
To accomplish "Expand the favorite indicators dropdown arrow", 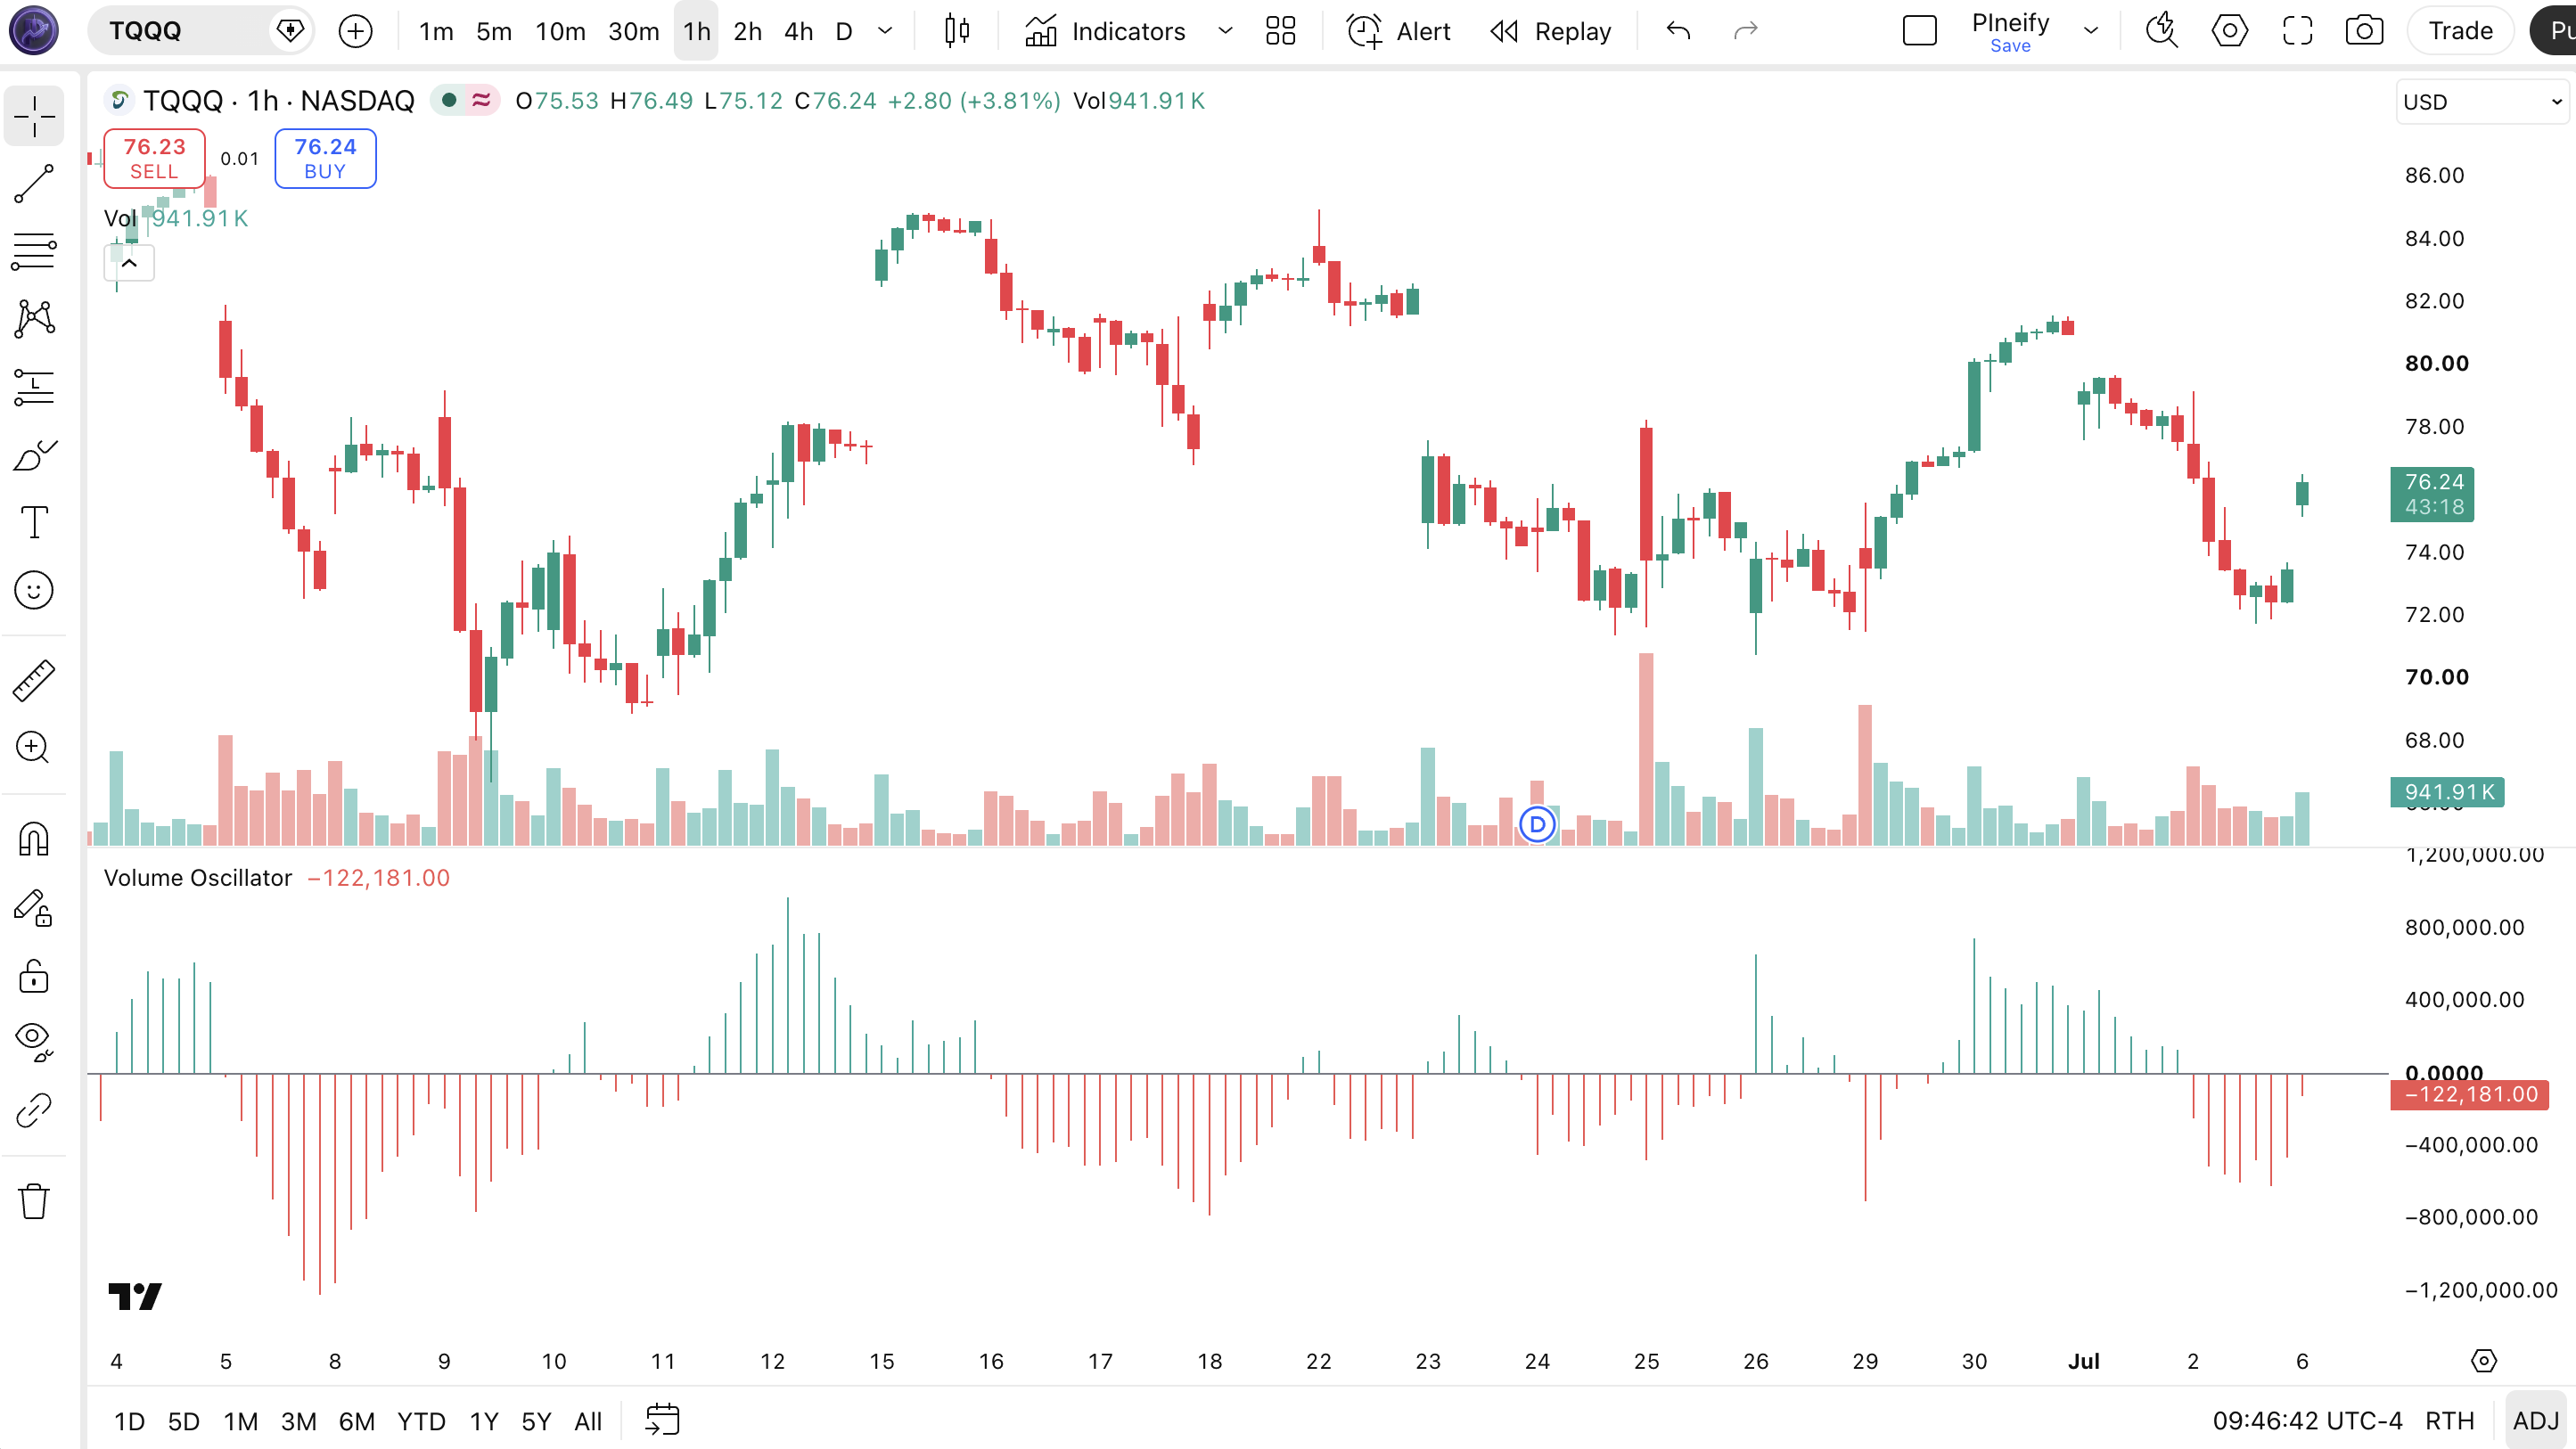I will click(x=1225, y=31).
